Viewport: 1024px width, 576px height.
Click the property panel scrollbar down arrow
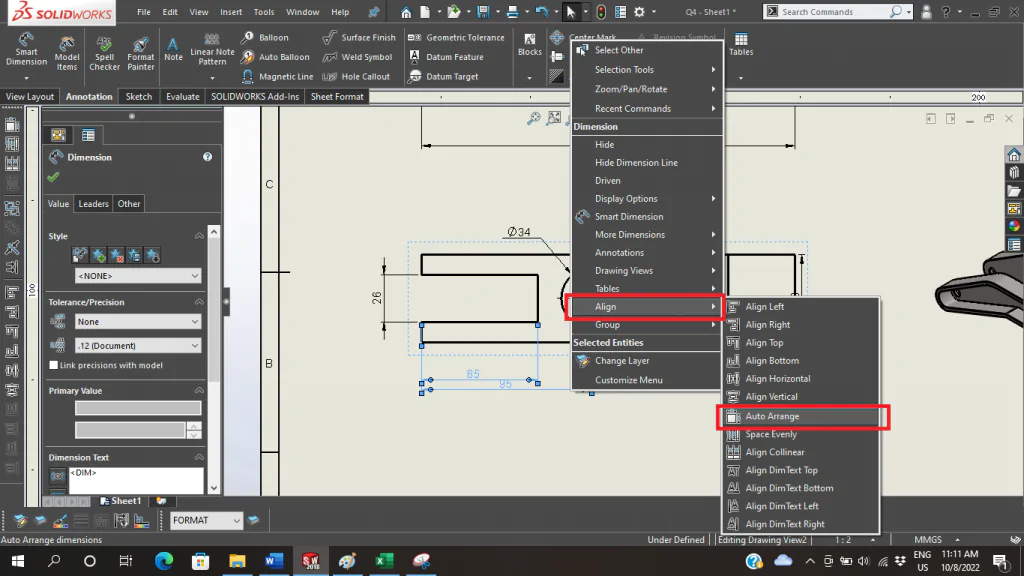[214, 487]
